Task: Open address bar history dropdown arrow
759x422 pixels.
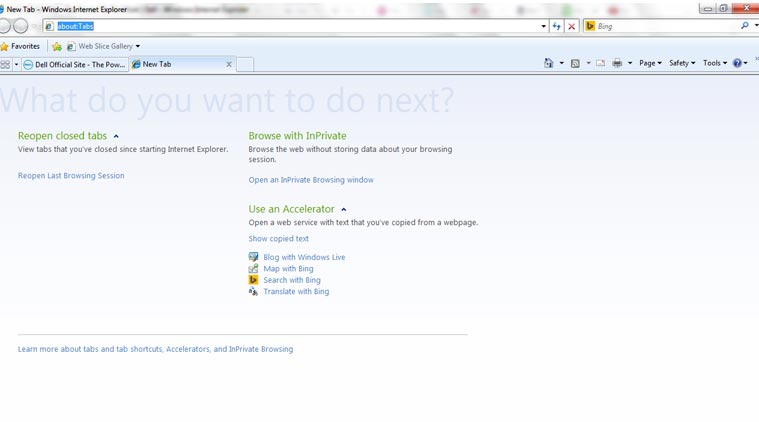Action: pyautogui.click(x=544, y=26)
